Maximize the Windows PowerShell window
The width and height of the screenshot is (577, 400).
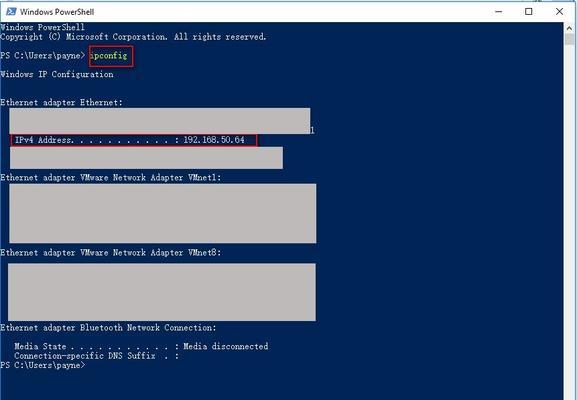pos(528,12)
